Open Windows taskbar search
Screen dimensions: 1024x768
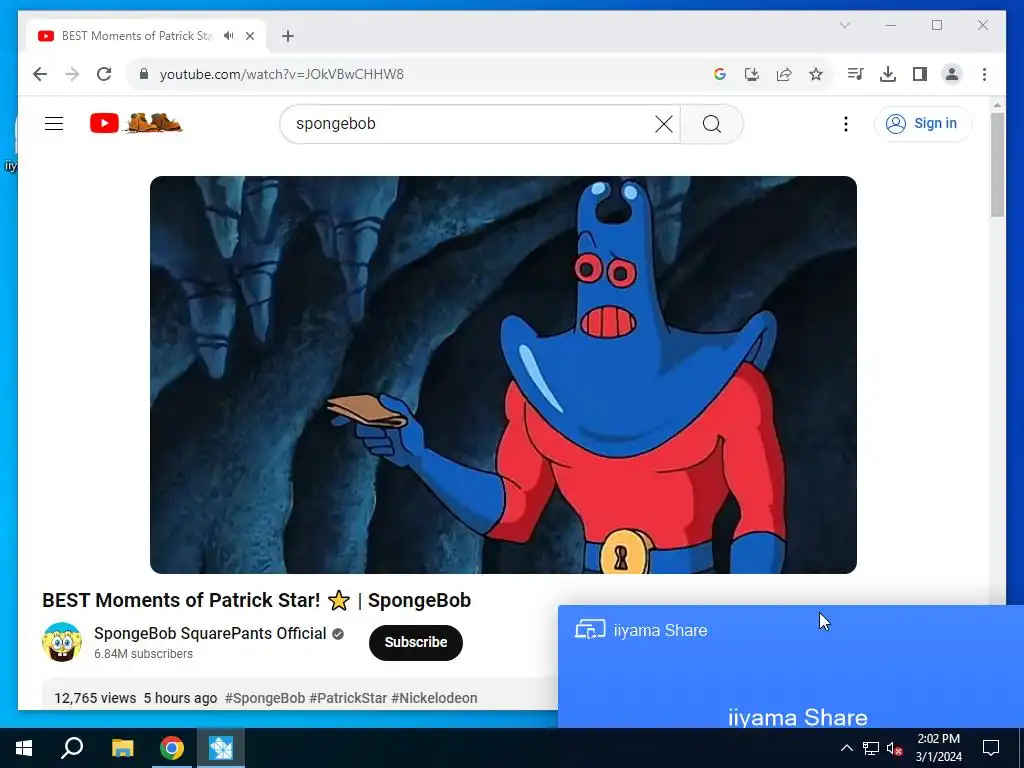[x=72, y=748]
